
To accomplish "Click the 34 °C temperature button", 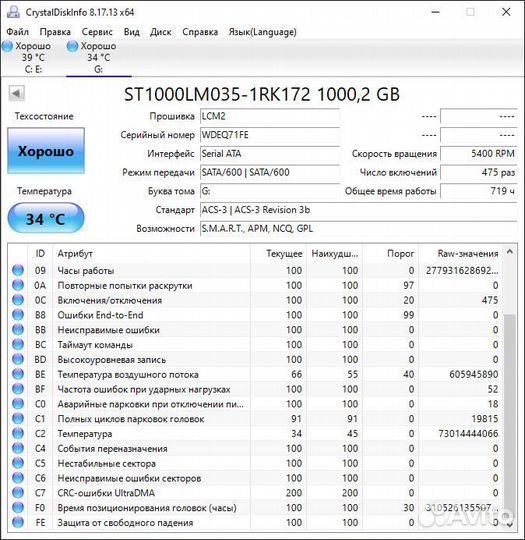I will pos(46,219).
